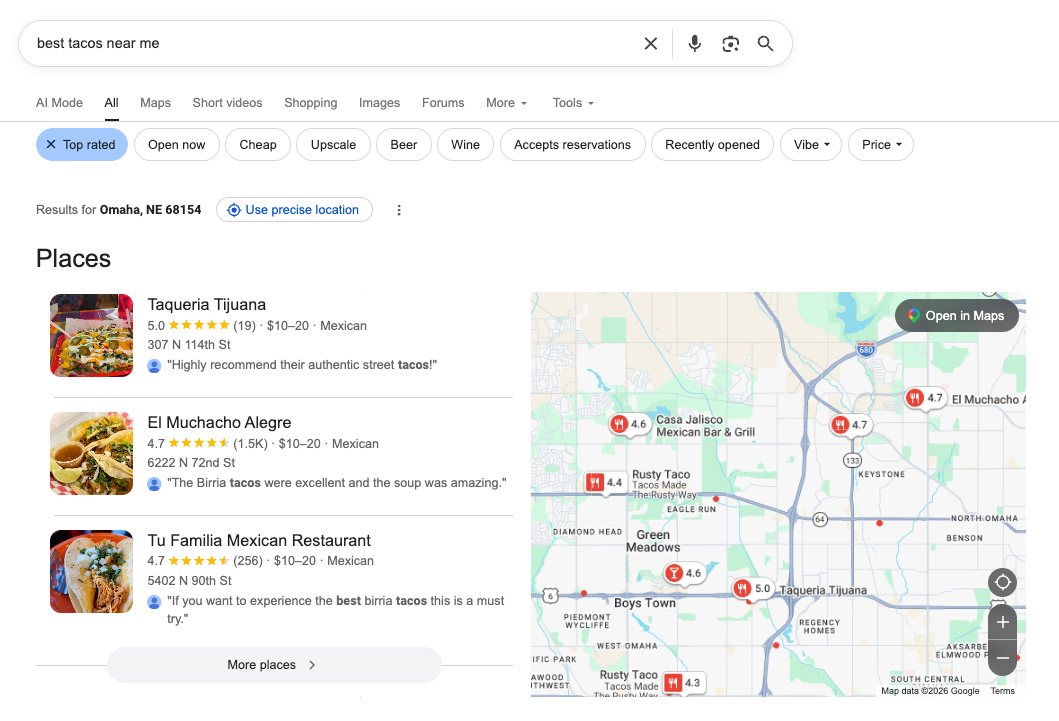Switch to the Maps tab
The height and width of the screenshot is (721, 1059).
(x=155, y=103)
